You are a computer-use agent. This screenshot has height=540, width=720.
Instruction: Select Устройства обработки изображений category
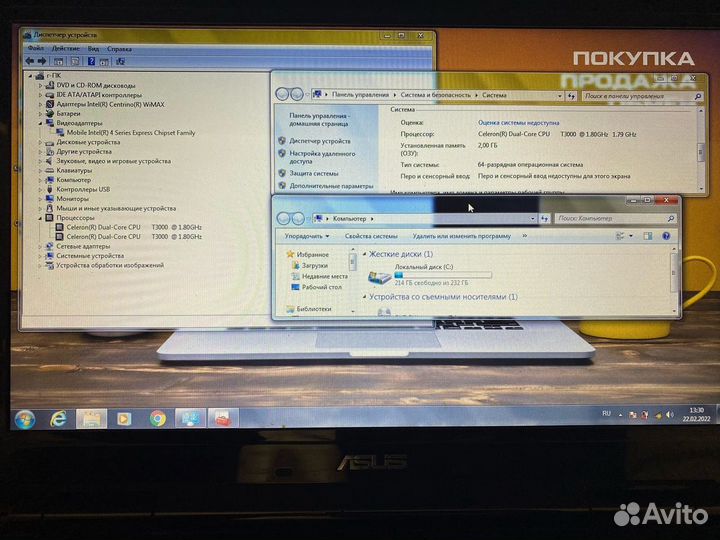coord(110,265)
